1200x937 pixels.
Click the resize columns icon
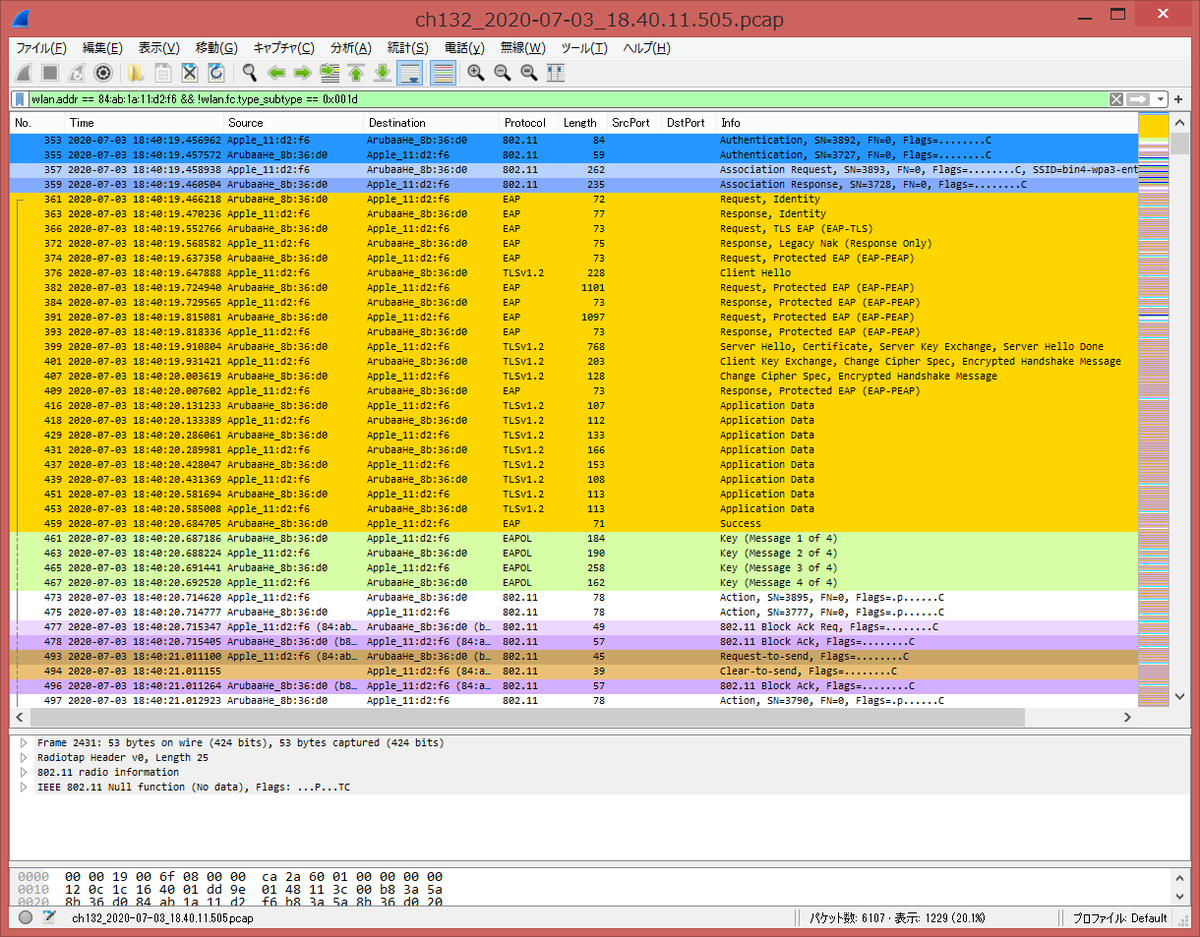tap(555, 73)
